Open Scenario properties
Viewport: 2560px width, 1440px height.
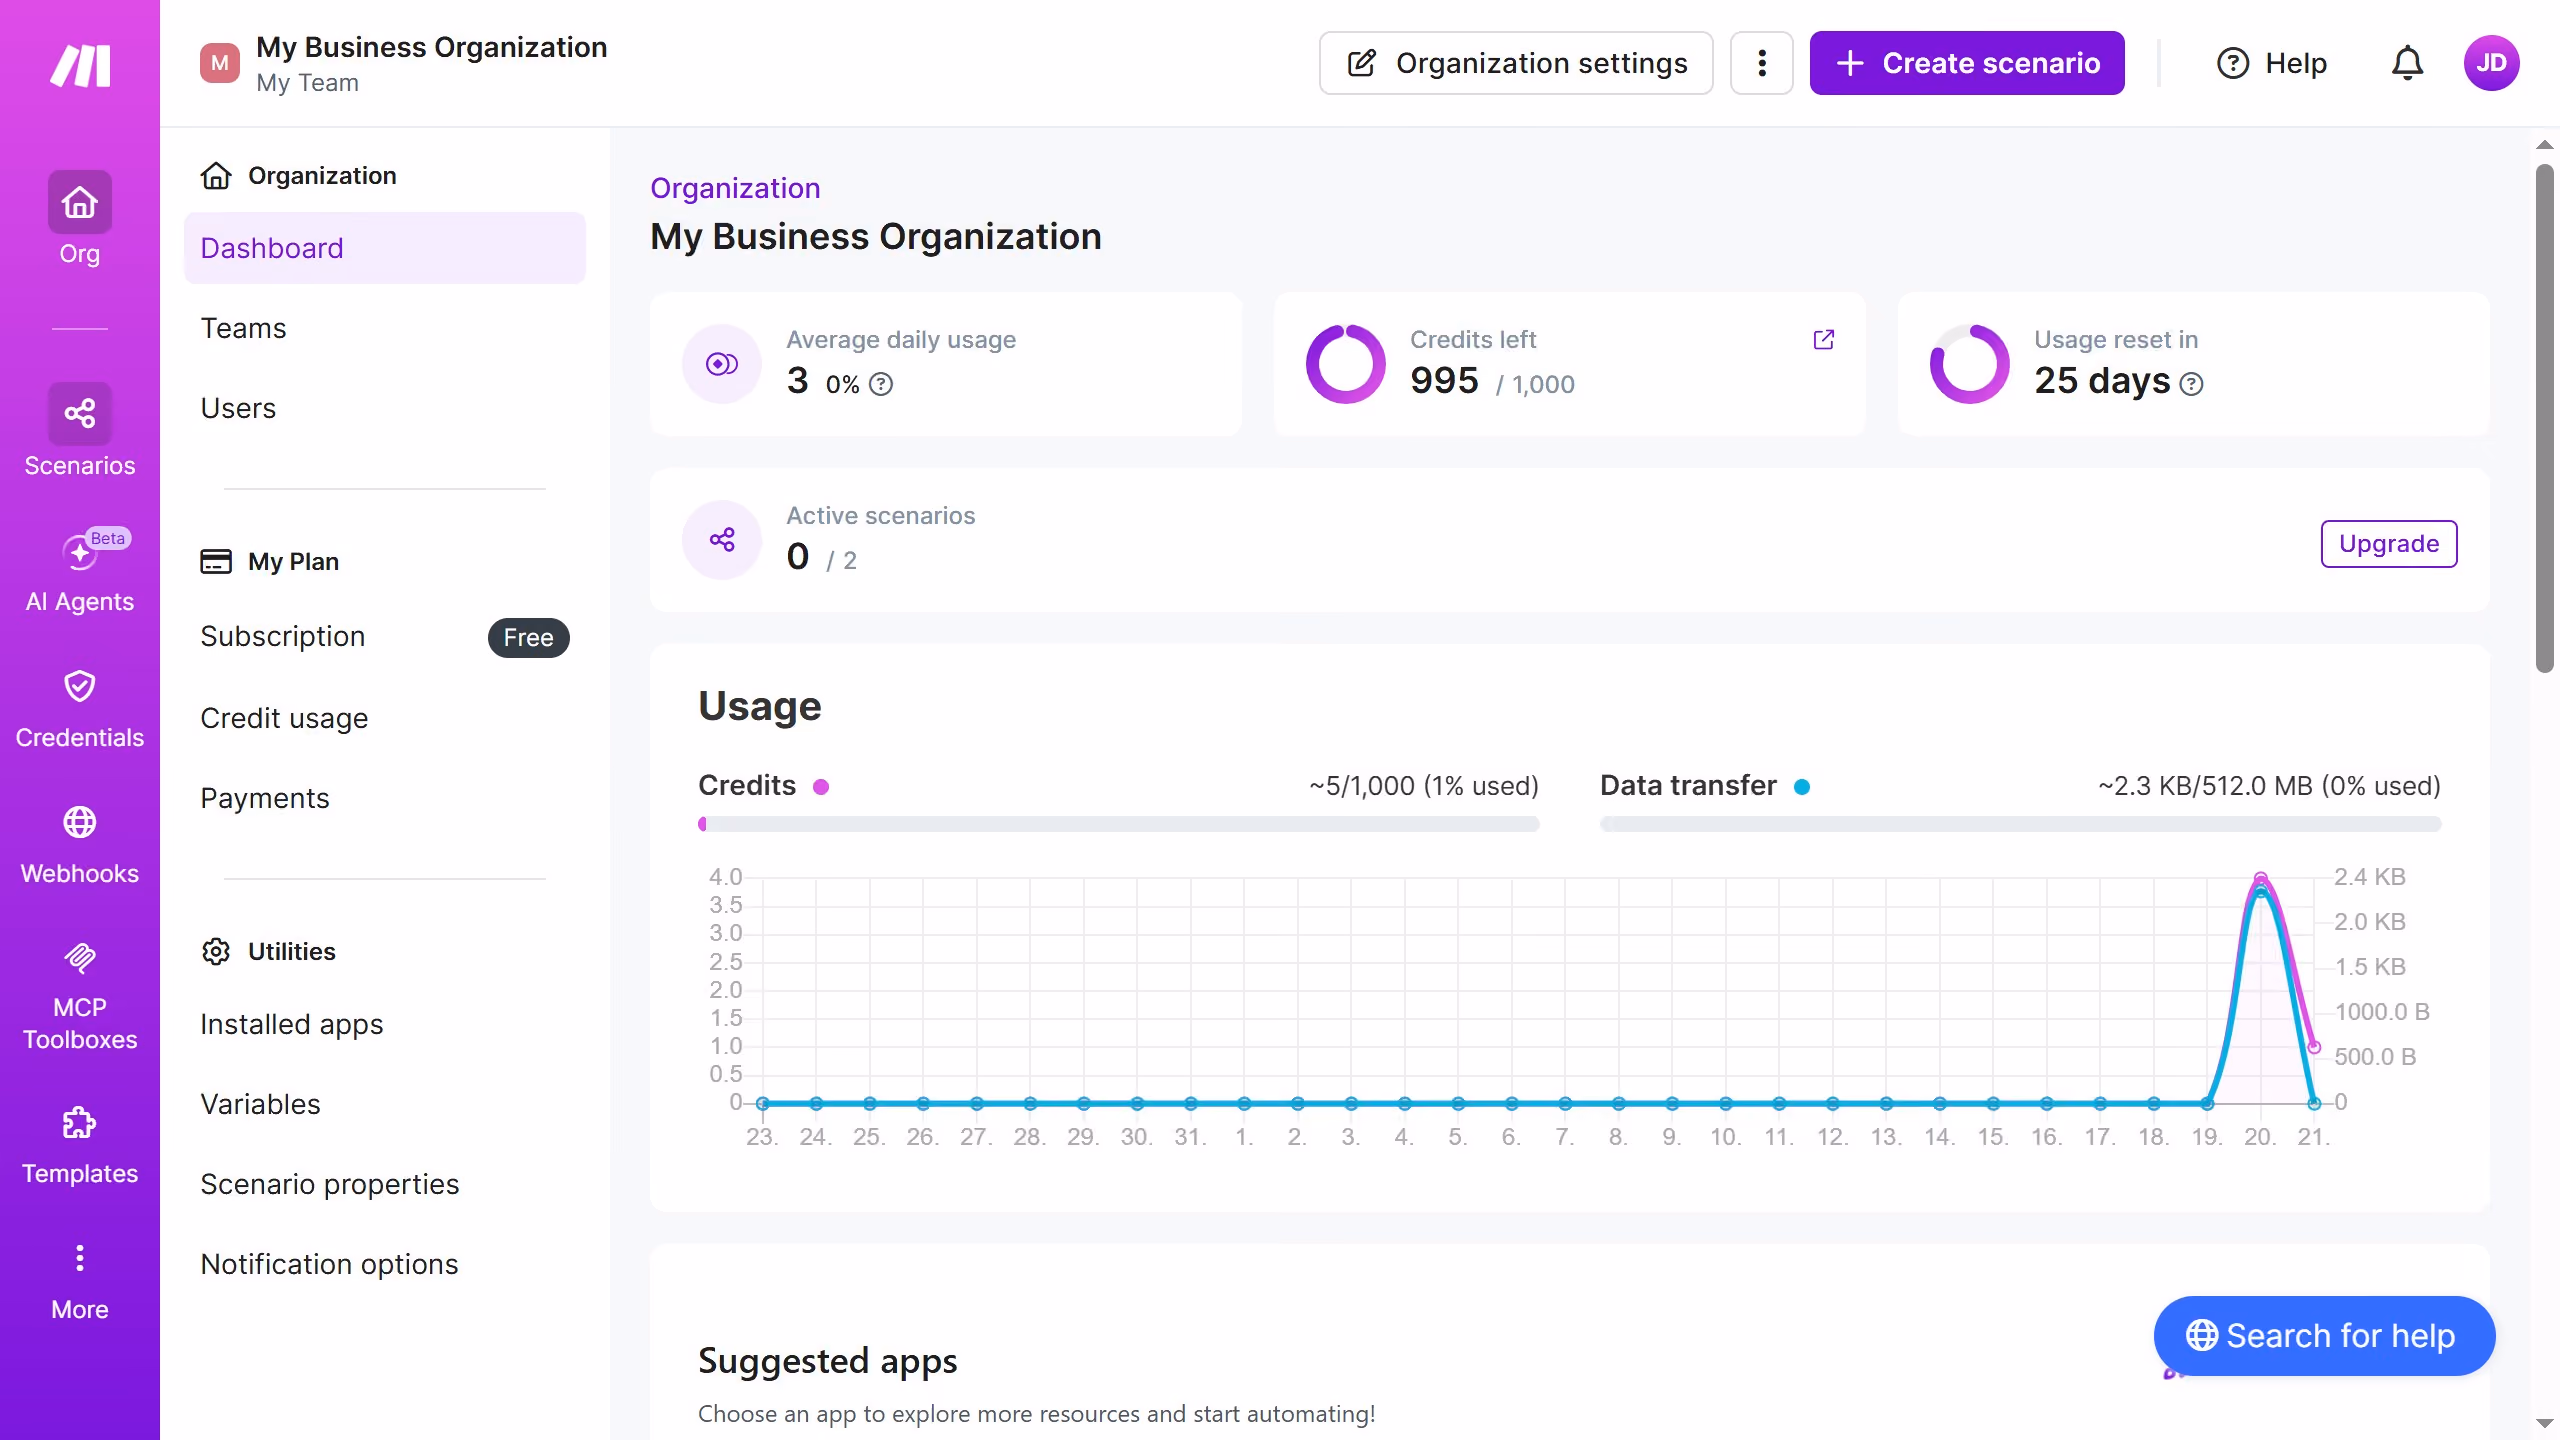(385, 1184)
